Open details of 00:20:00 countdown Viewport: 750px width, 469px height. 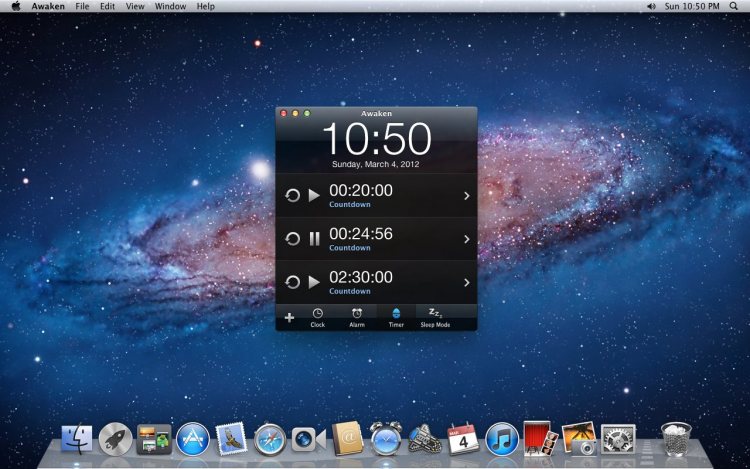click(x=467, y=196)
